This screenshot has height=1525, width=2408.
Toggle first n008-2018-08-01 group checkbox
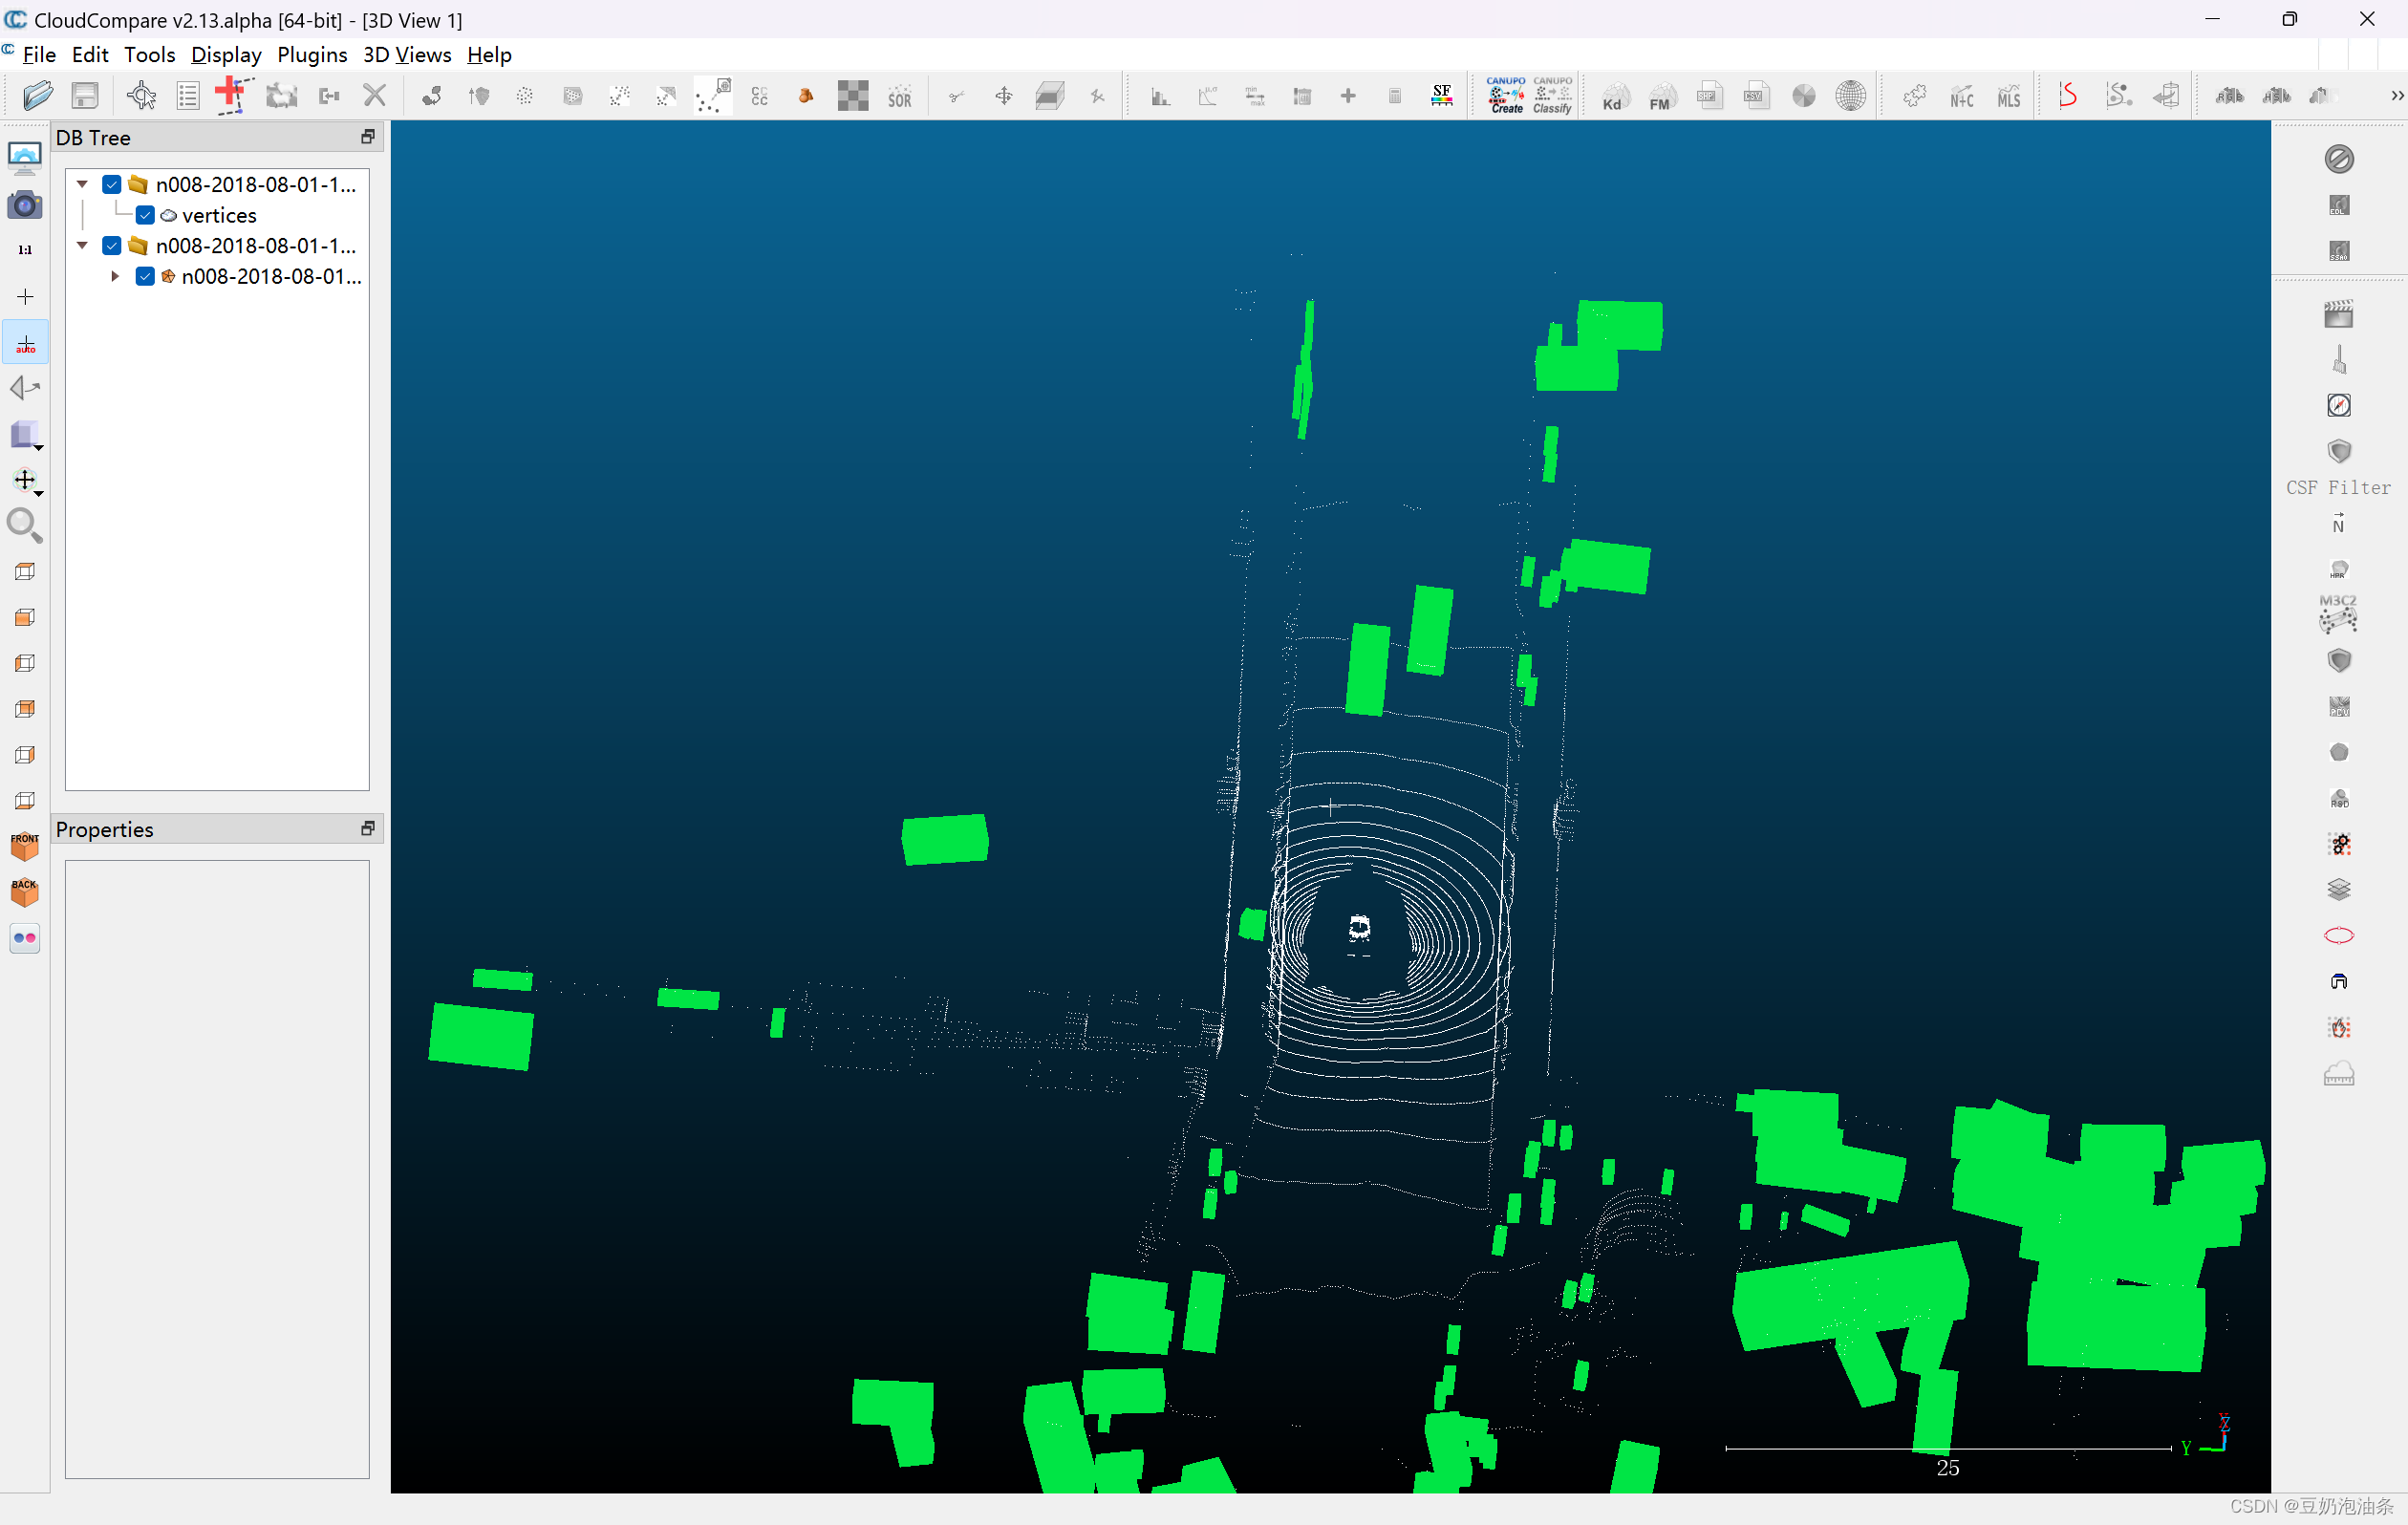coord(112,185)
